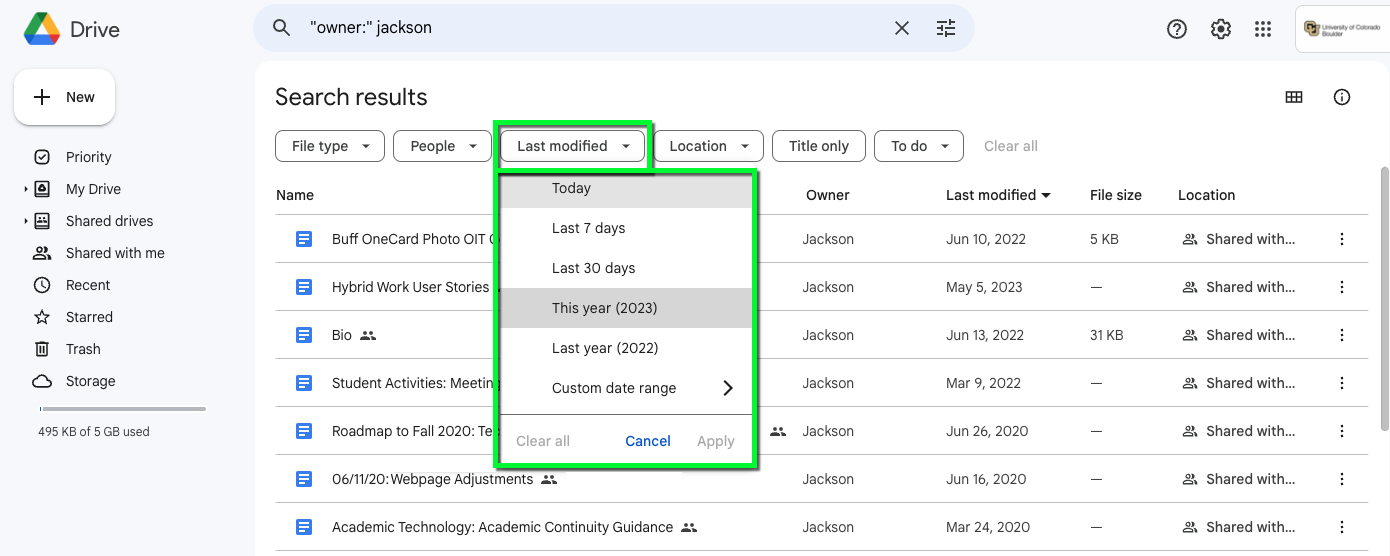
Task: Click Cancel in the date filter menu
Action: click(x=647, y=441)
